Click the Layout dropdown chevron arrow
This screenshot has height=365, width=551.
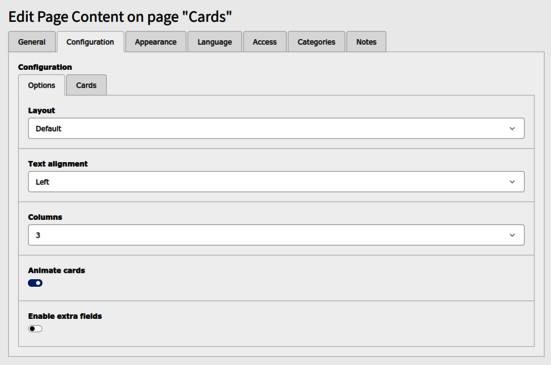point(512,129)
